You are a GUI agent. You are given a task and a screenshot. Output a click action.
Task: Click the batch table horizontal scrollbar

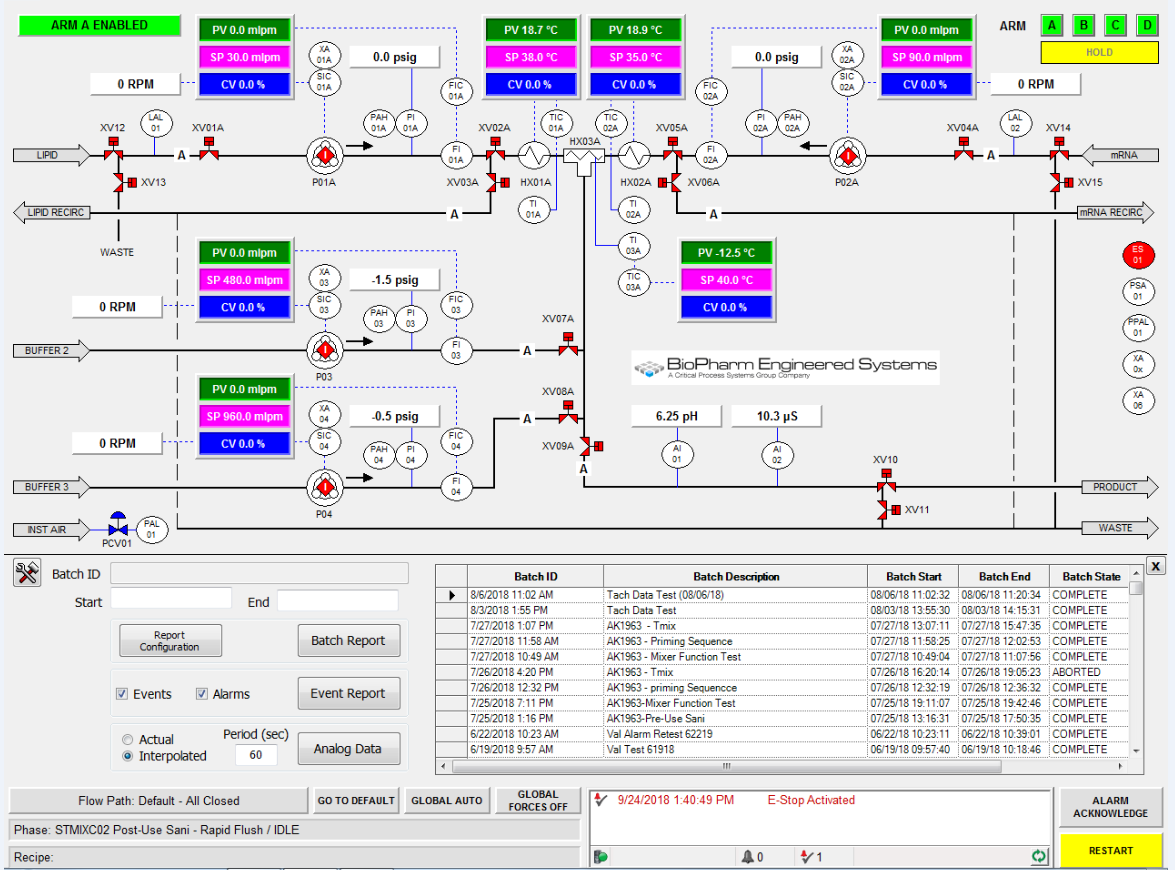727,767
